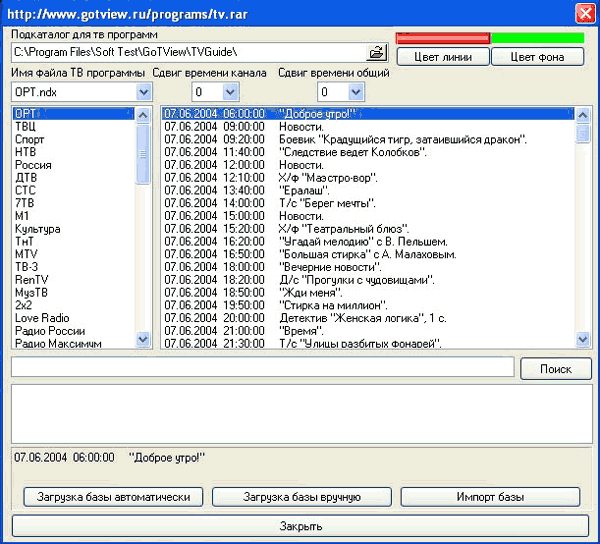The width and height of the screenshot is (600, 544).
Task: Click the program list scrollbar thumb
Action: (583, 133)
